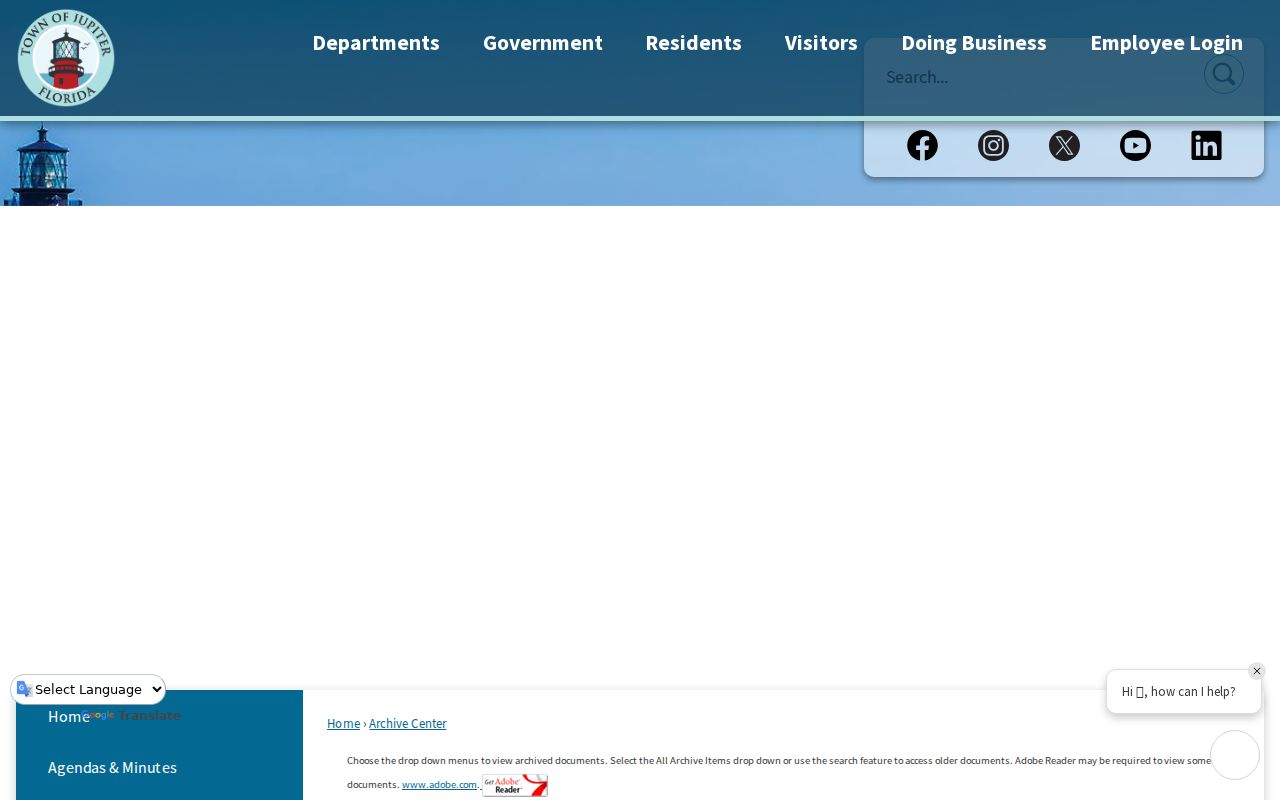Screen dimensions: 1280x800
Task: Click the Employee Login link
Action: click(x=1166, y=43)
